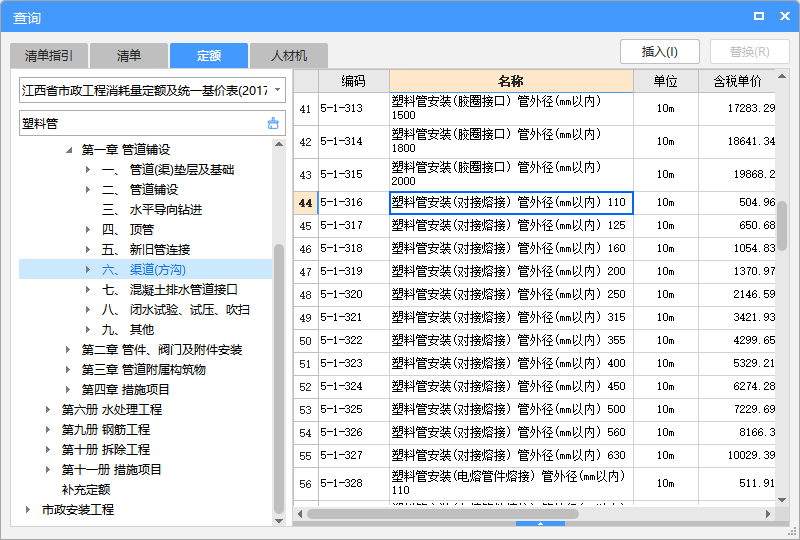Expand the 二、管道铺设 tree node
Viewport: 800px width, 540px height.
coord(88,189)
